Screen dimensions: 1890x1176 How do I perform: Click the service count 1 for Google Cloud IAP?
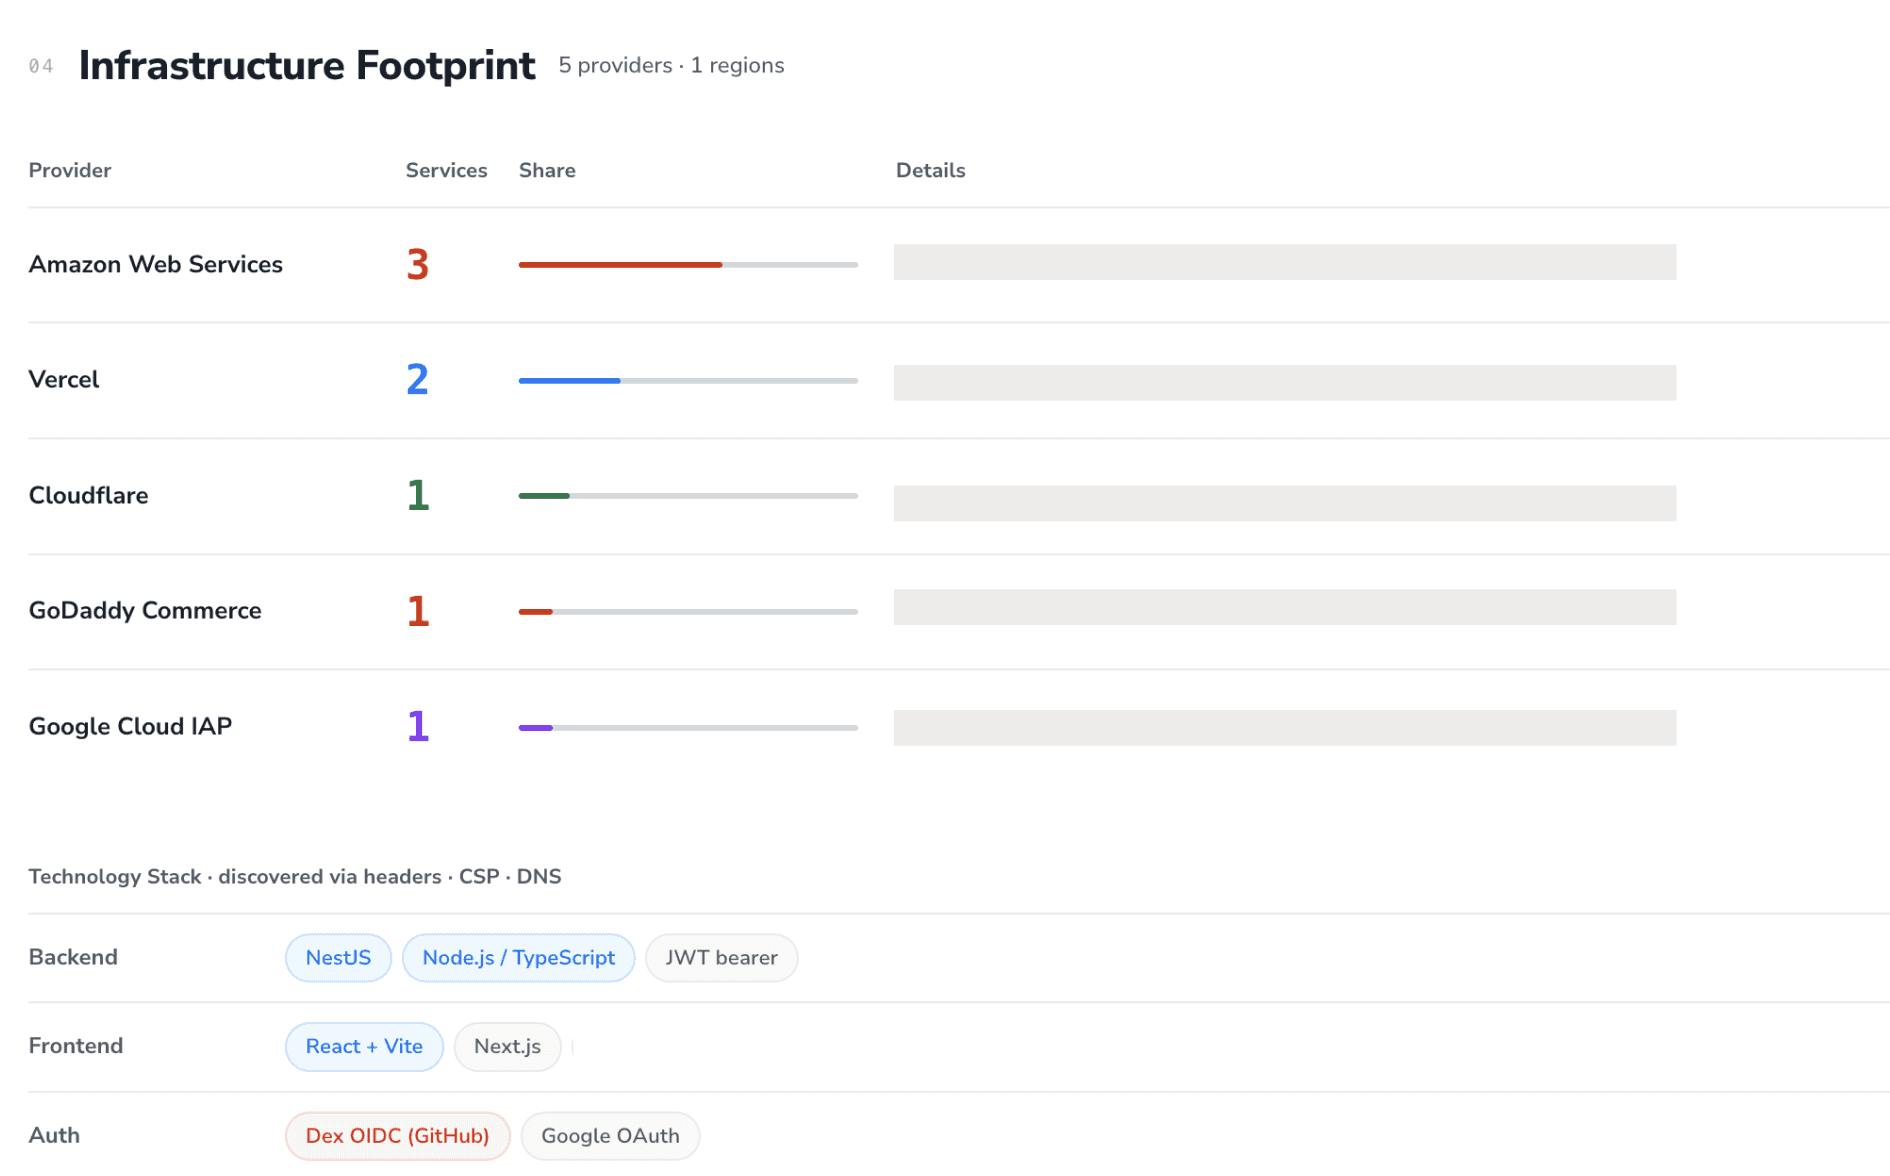coord(418,727)
